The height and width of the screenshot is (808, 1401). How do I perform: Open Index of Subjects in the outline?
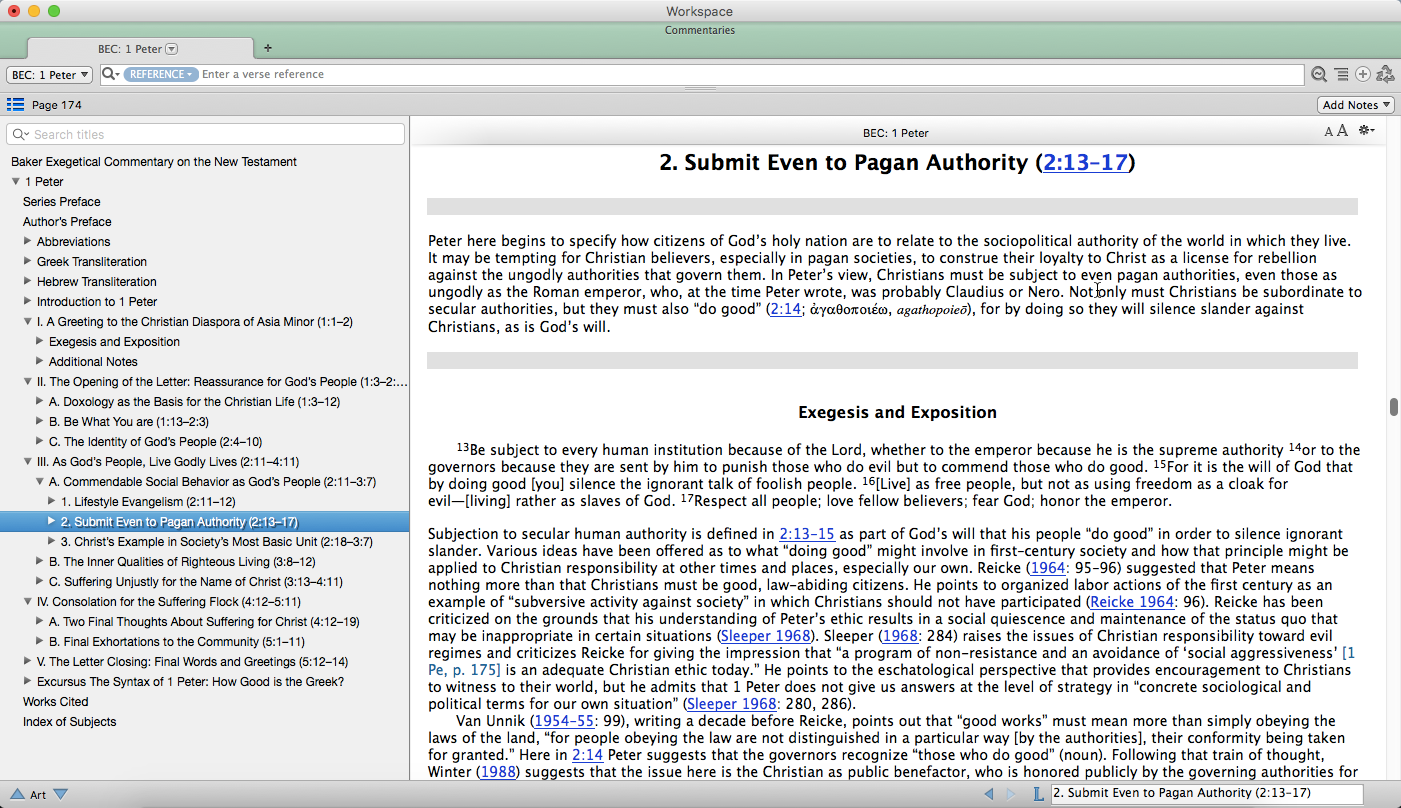[x=70, y=722]
